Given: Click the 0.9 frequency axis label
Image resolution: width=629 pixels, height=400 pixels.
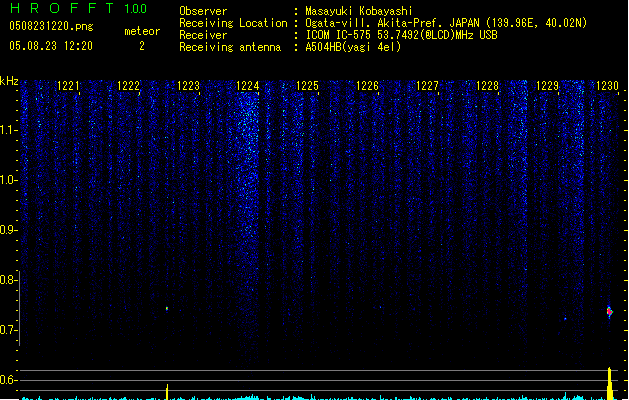Looking at the screenshot, I should (9, 230).
